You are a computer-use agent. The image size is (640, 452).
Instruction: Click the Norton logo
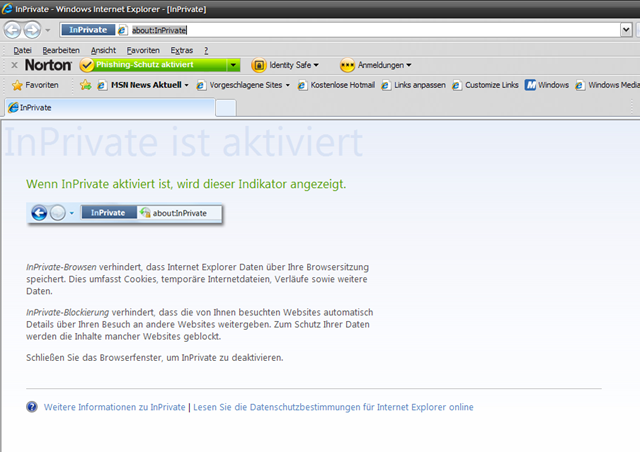pos(48,65)
